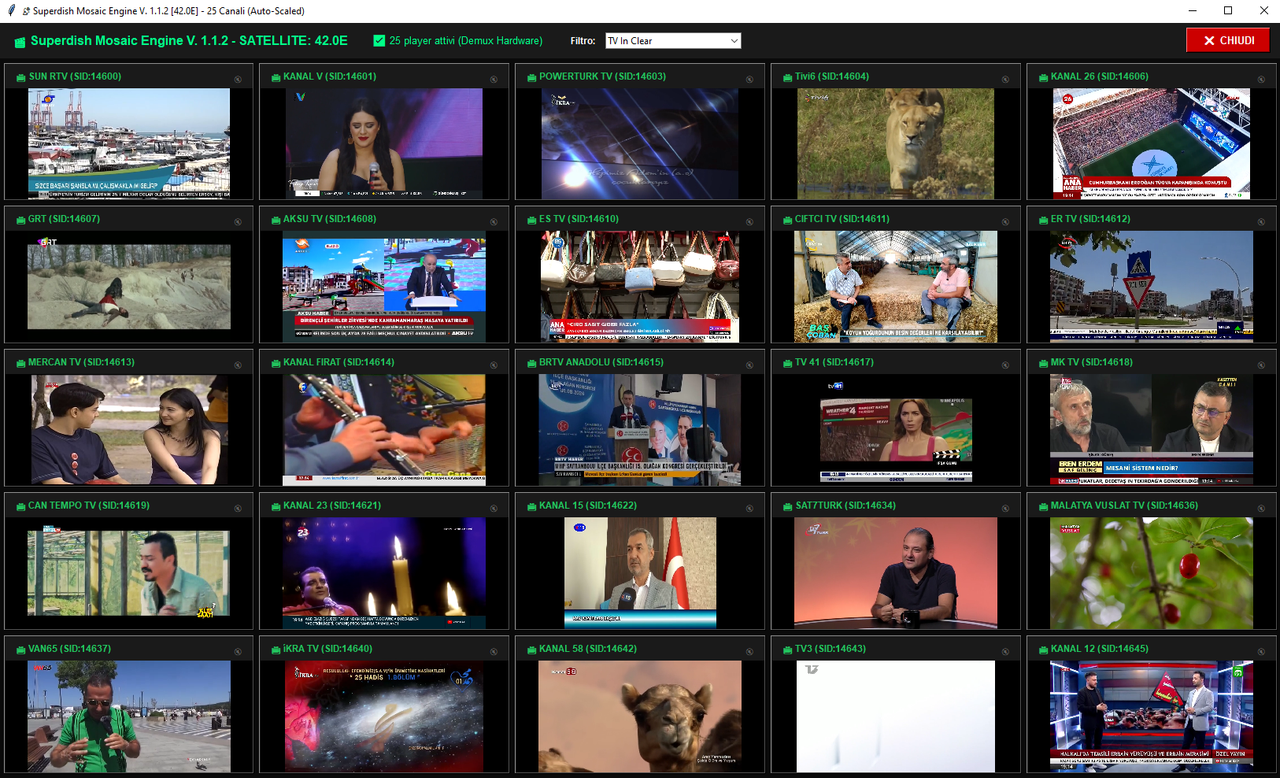Click the CAN TEMPO TV (SID:14619) title

click(x=88, y=505)
